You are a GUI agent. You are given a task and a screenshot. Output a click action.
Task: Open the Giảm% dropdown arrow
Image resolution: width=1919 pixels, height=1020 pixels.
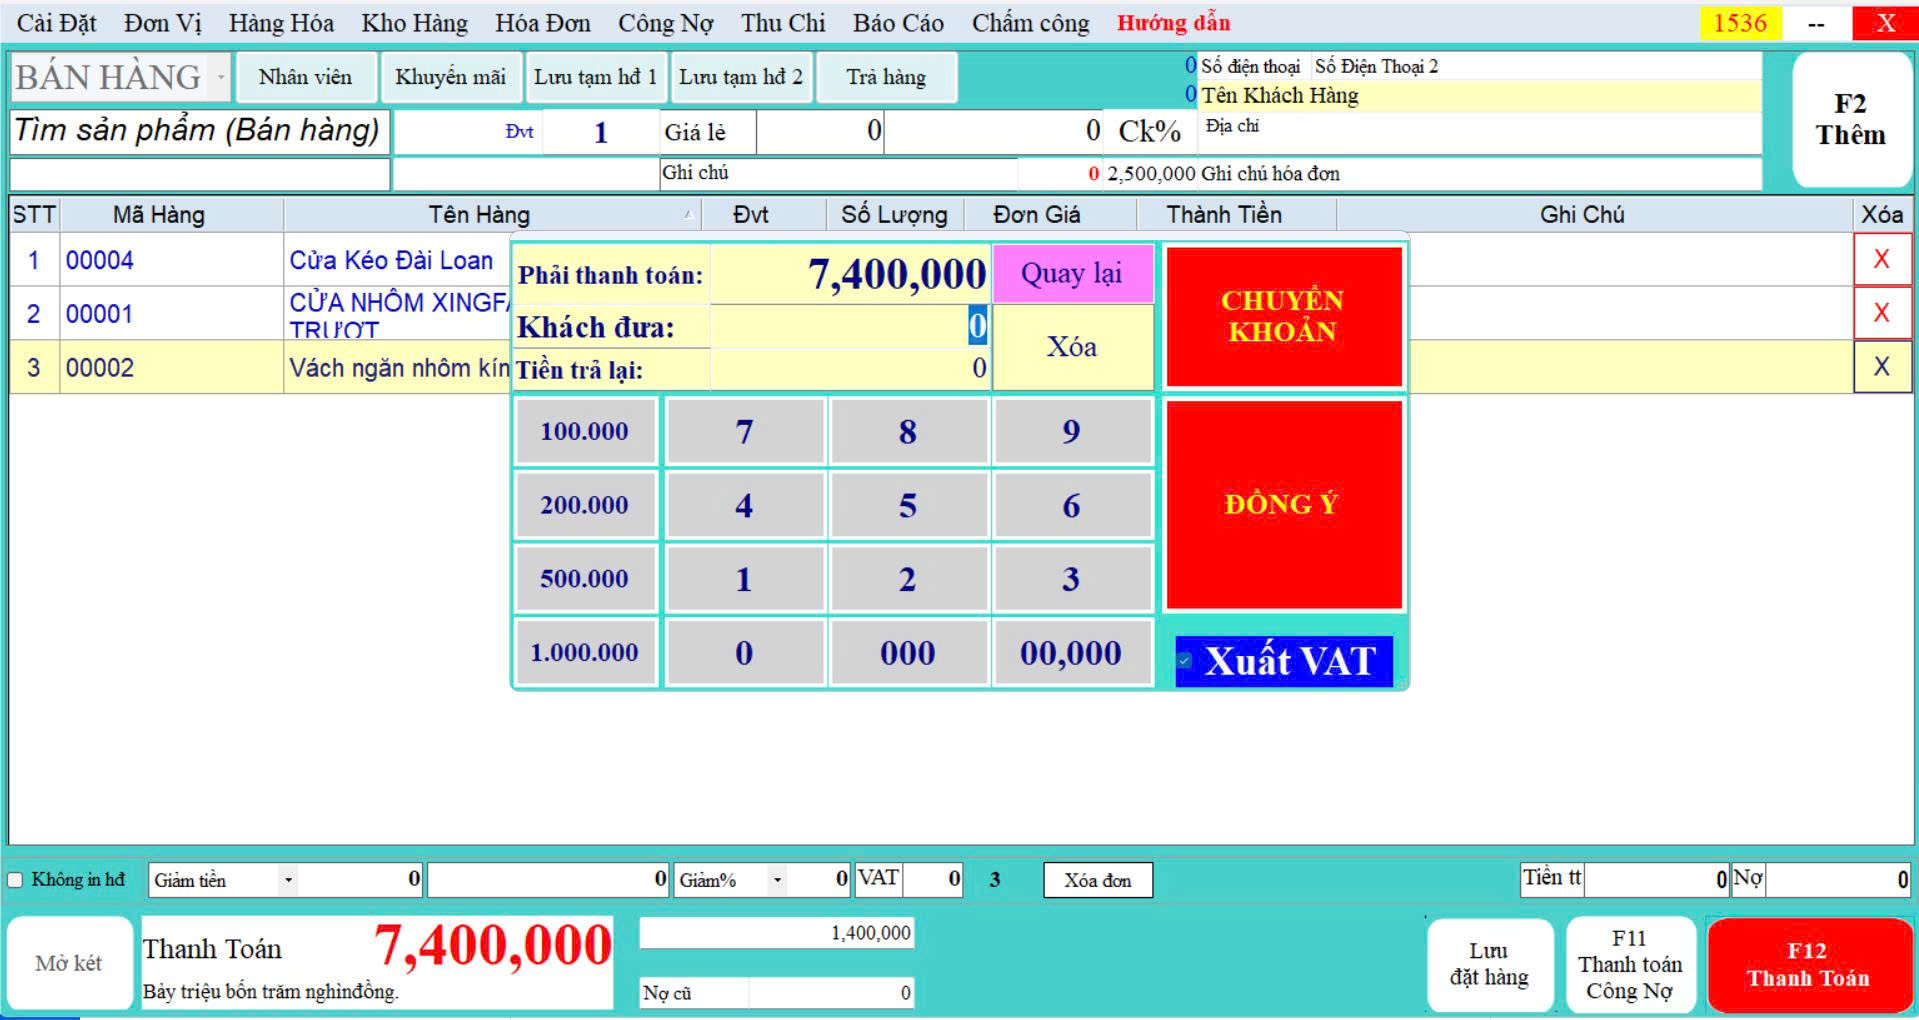pyautogui.click(x=777, y=880)
